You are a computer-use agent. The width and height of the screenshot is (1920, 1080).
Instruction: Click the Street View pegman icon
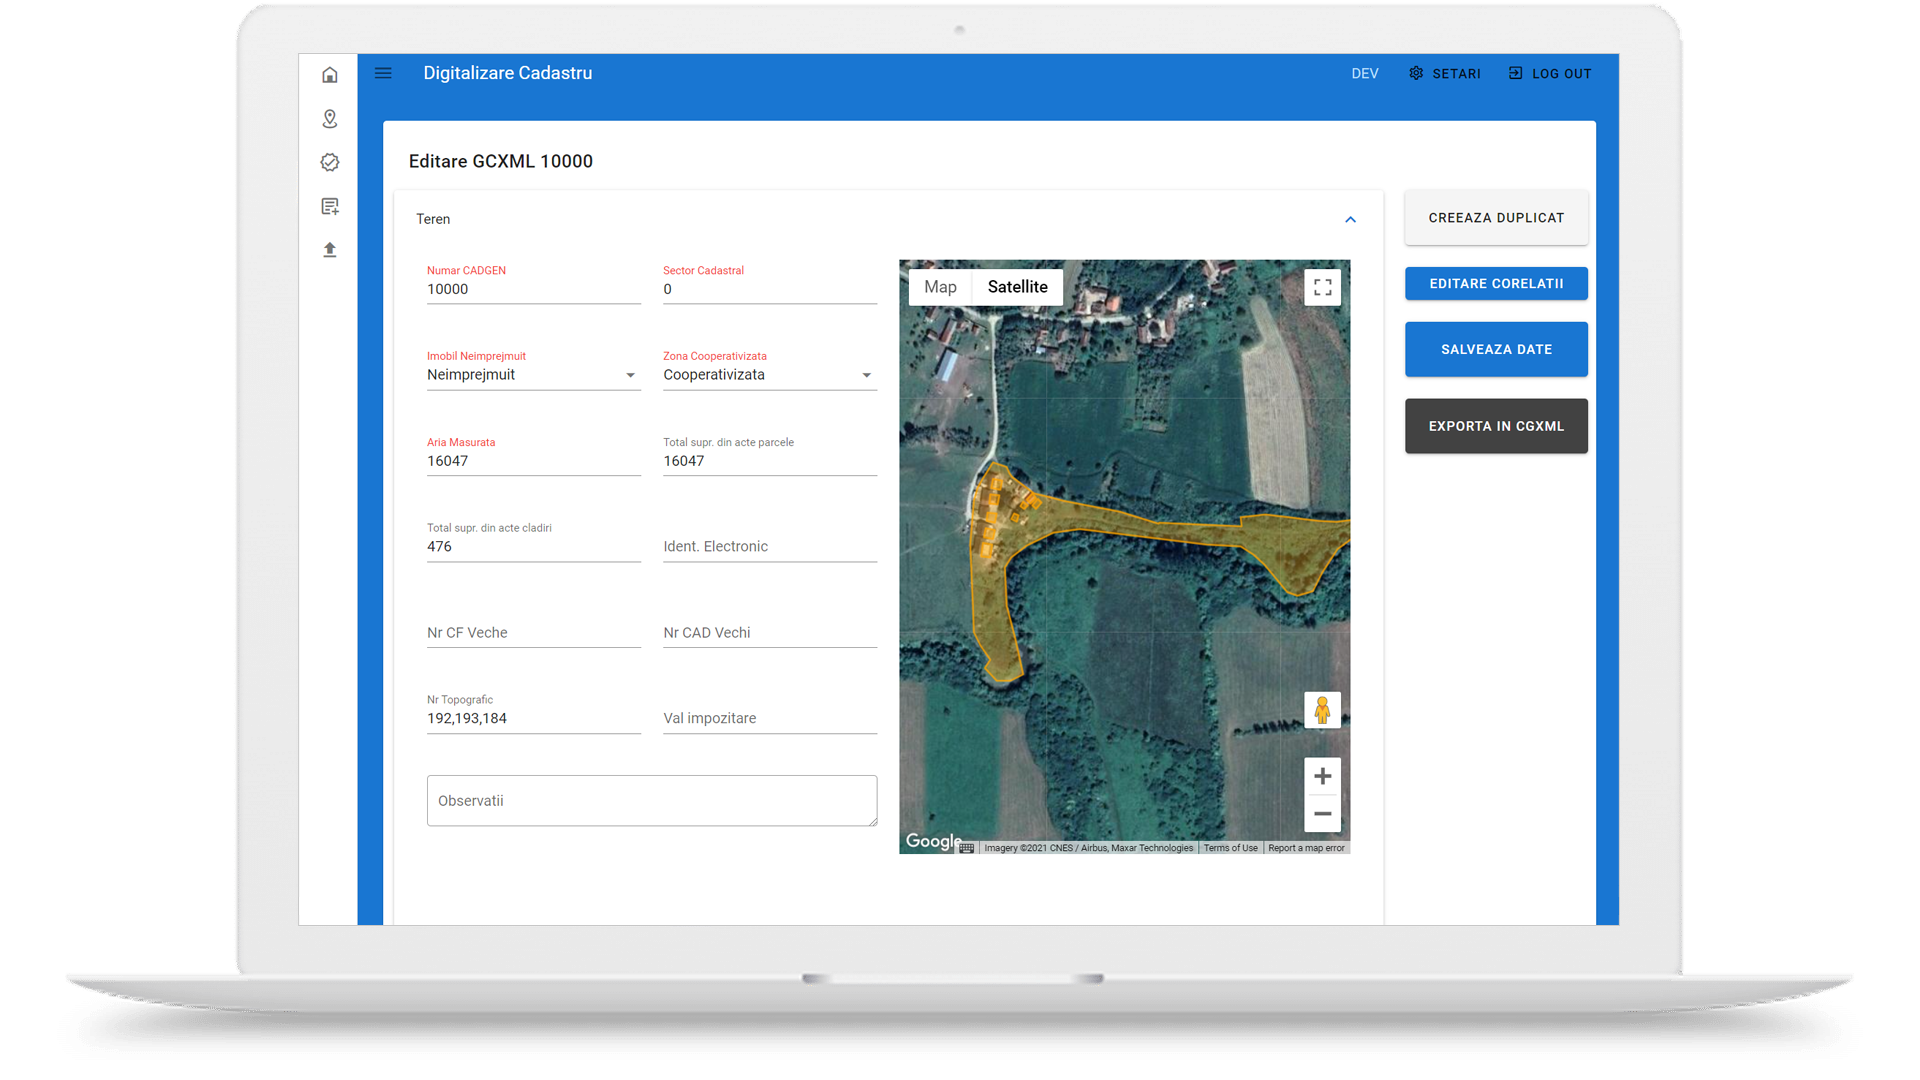click(x=1322, y=710)
